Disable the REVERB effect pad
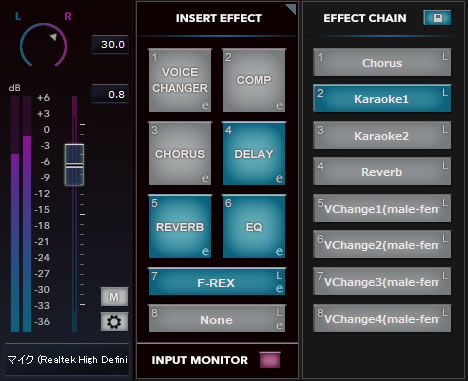The width and height of the screenshot is (468, 381). (180, 227)
